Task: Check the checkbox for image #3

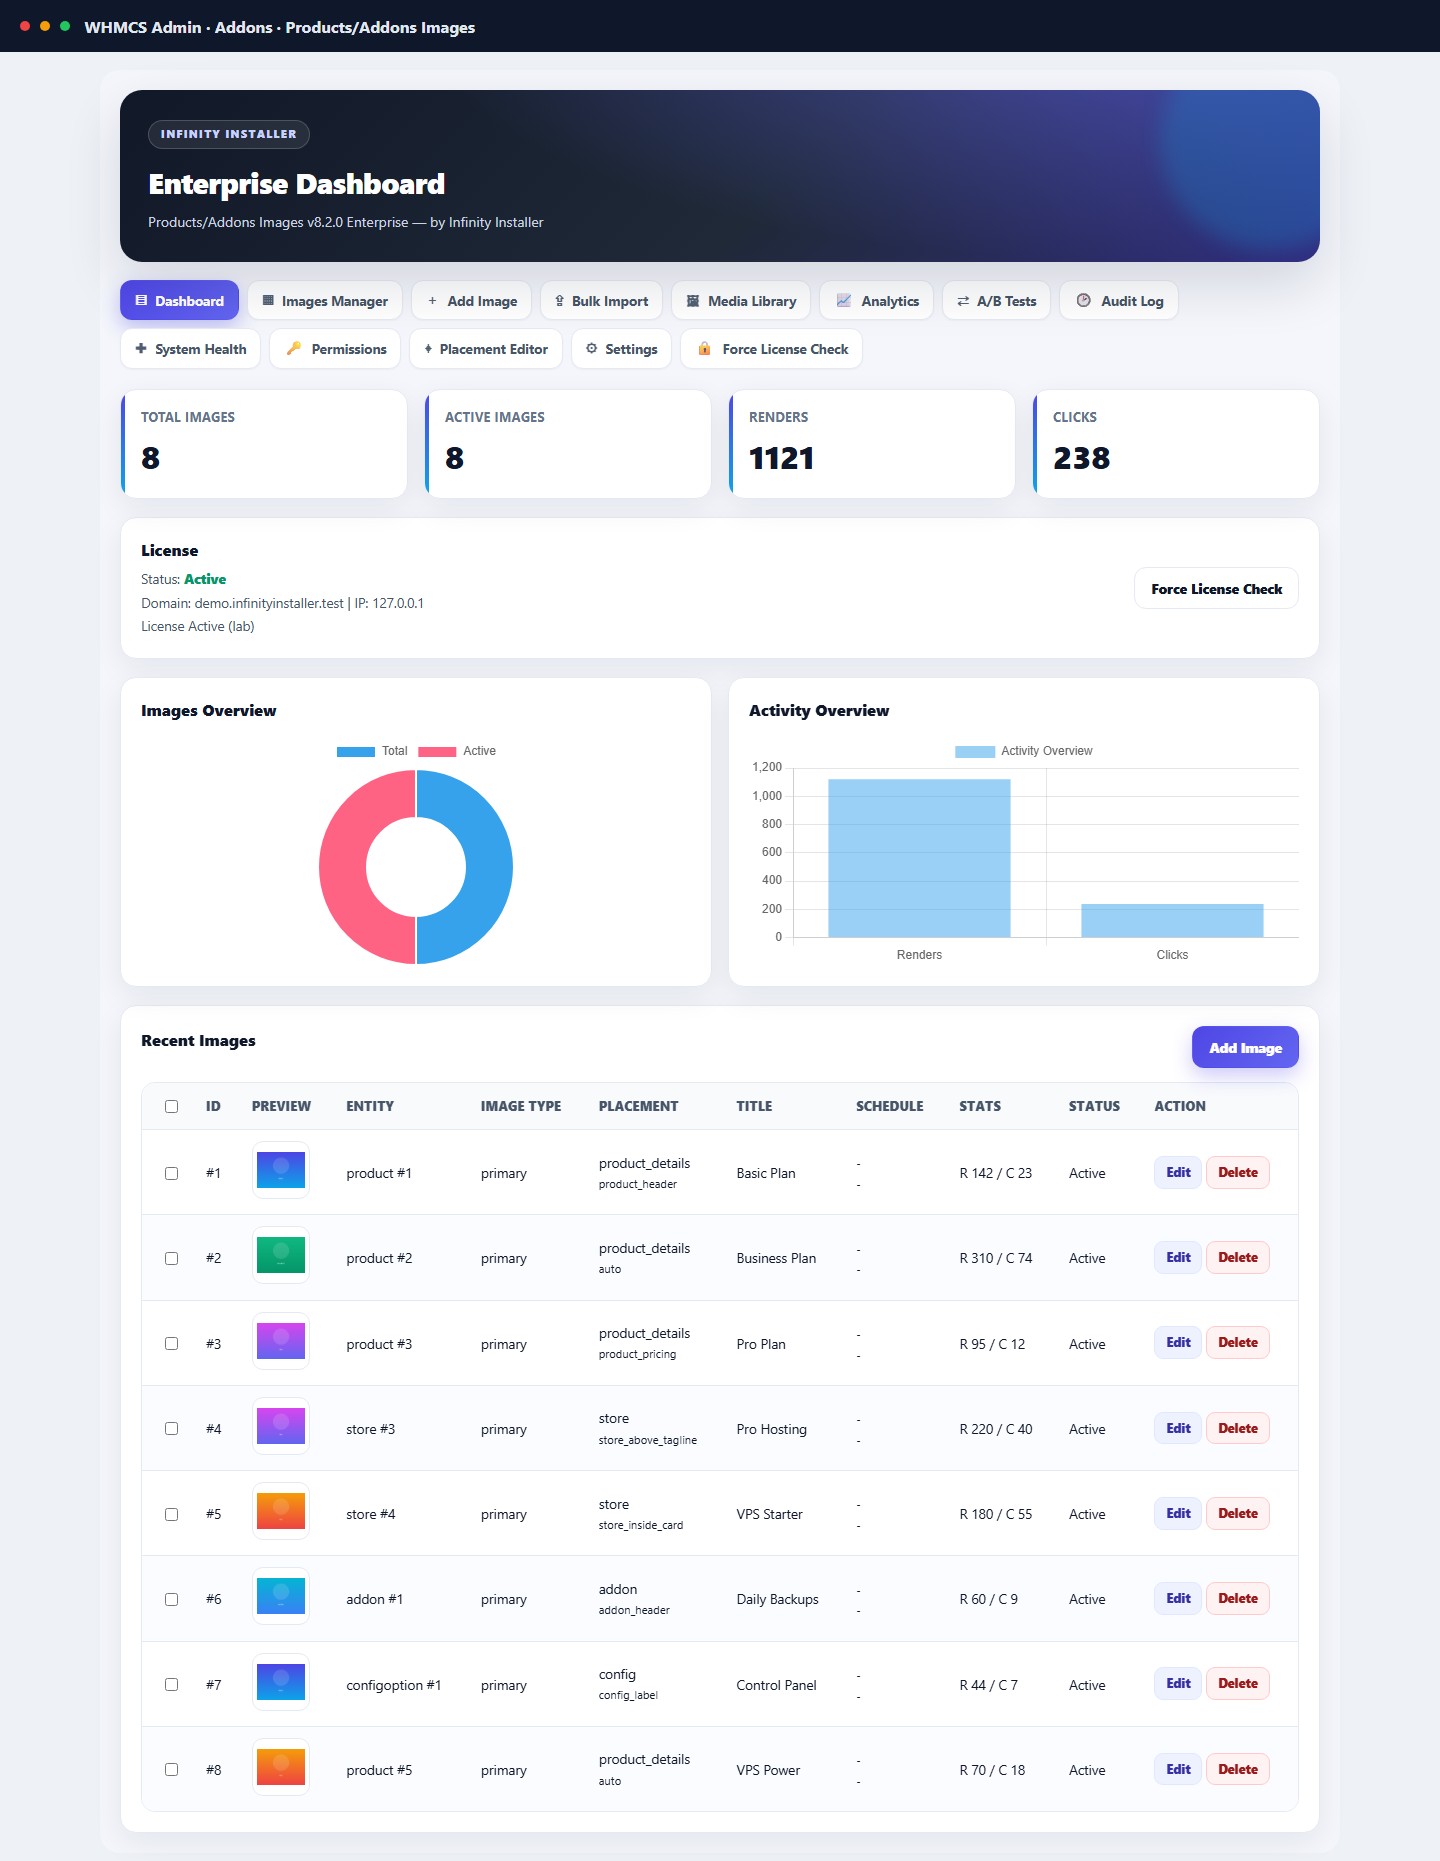Action: point(171,1343)
